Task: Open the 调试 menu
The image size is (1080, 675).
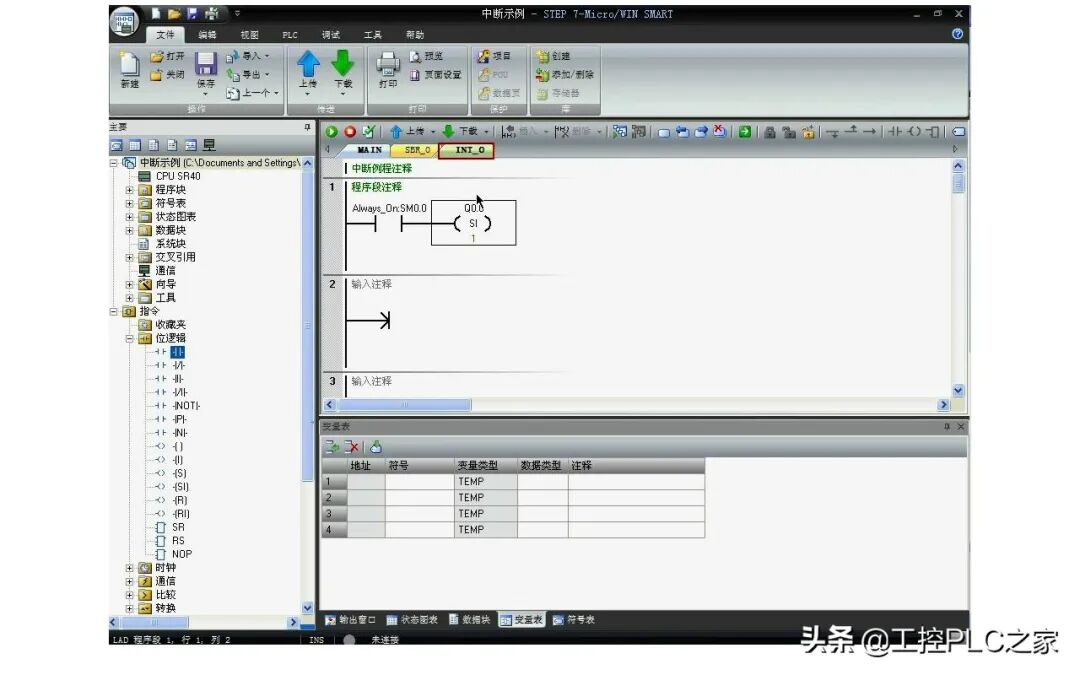Action: [x=331, y=34]
